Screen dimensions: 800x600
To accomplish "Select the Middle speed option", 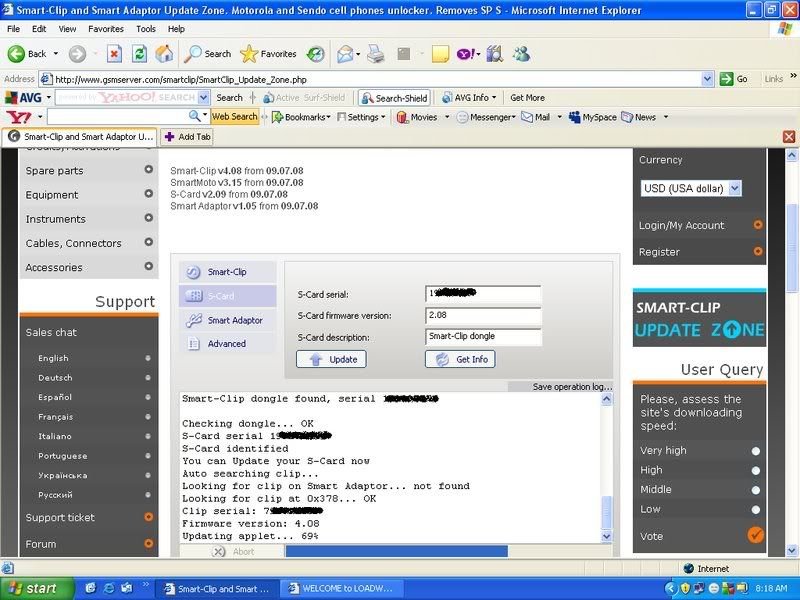I will point(756,490).
